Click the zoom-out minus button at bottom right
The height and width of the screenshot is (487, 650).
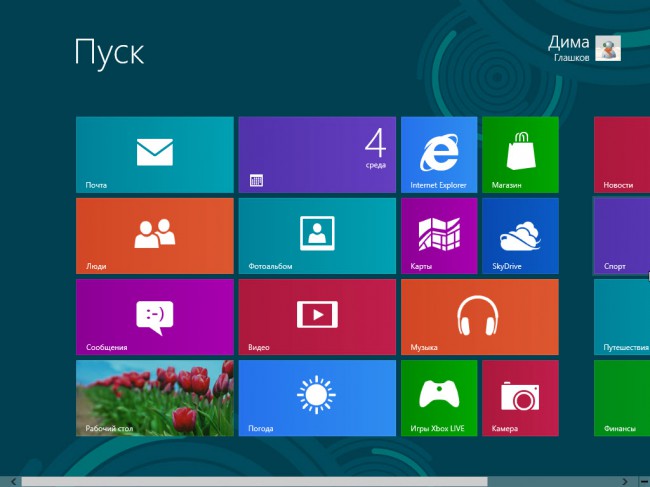(x=644, y=482)
